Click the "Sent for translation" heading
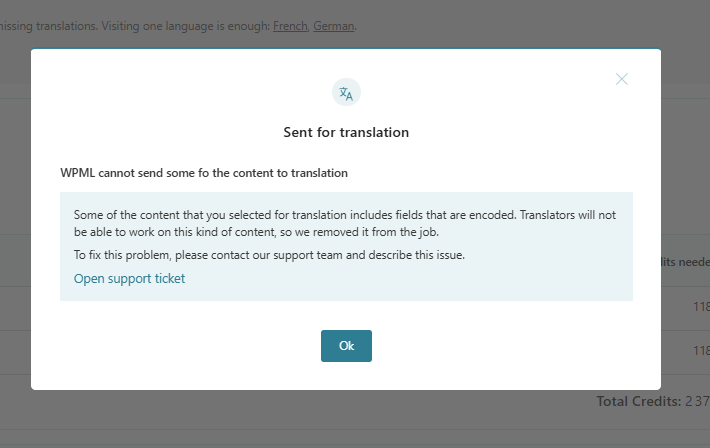The width and height of the screenshot is (710, 448). point(346,132)
